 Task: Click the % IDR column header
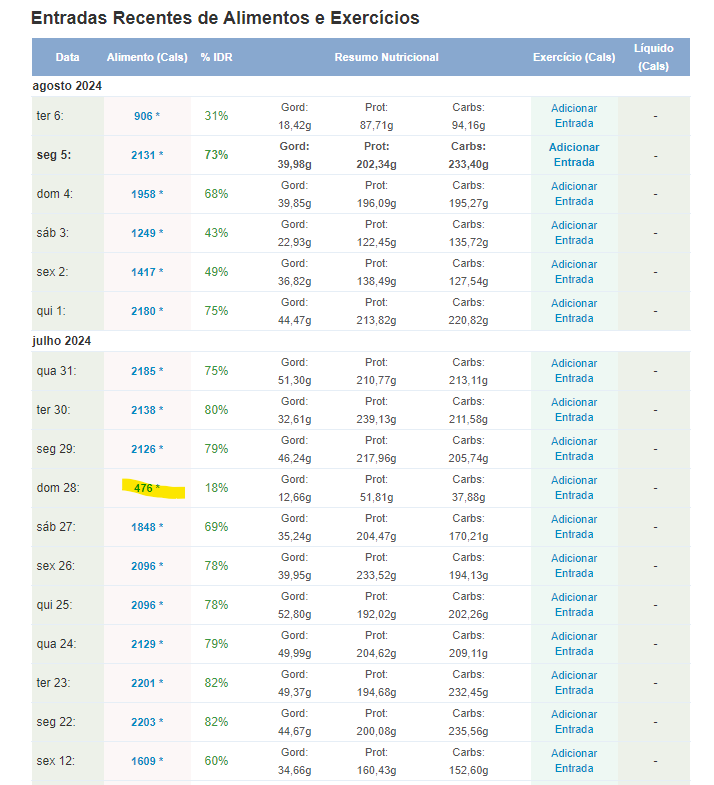216,58
